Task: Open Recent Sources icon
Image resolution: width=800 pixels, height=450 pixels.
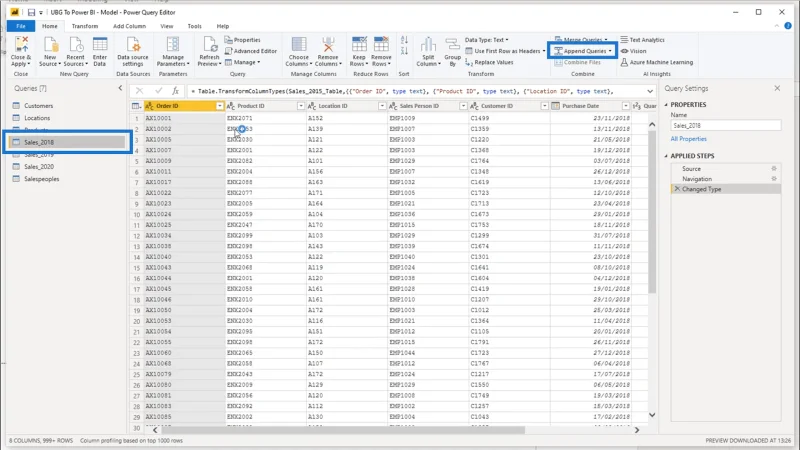Action: click(76, 45)
